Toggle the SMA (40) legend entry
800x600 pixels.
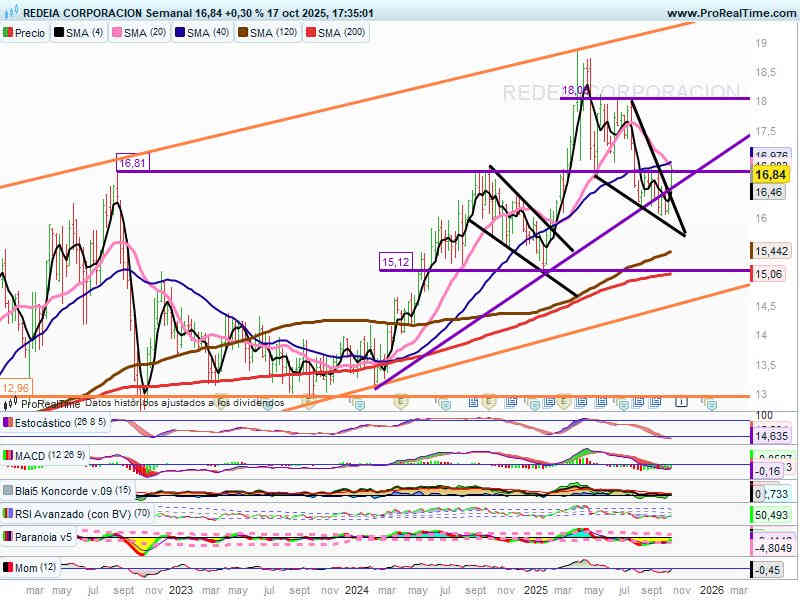pos(204,33)
